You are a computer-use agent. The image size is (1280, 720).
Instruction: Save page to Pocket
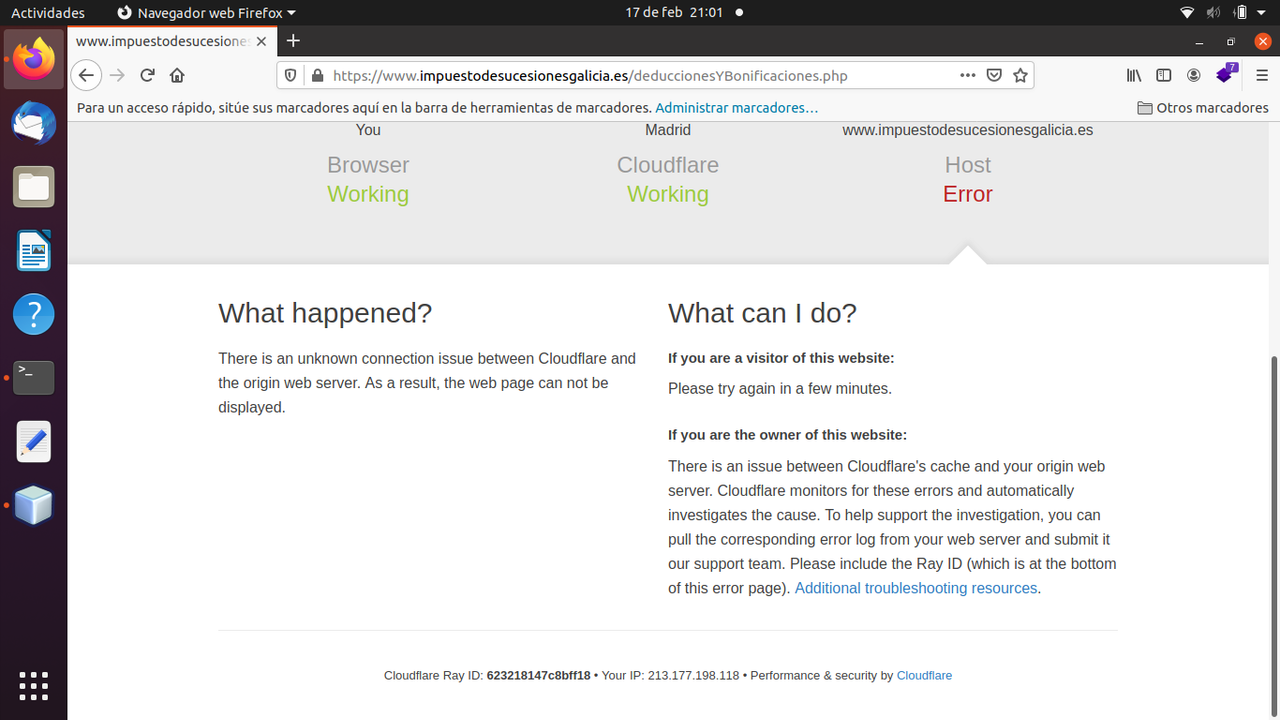[994, 75]
